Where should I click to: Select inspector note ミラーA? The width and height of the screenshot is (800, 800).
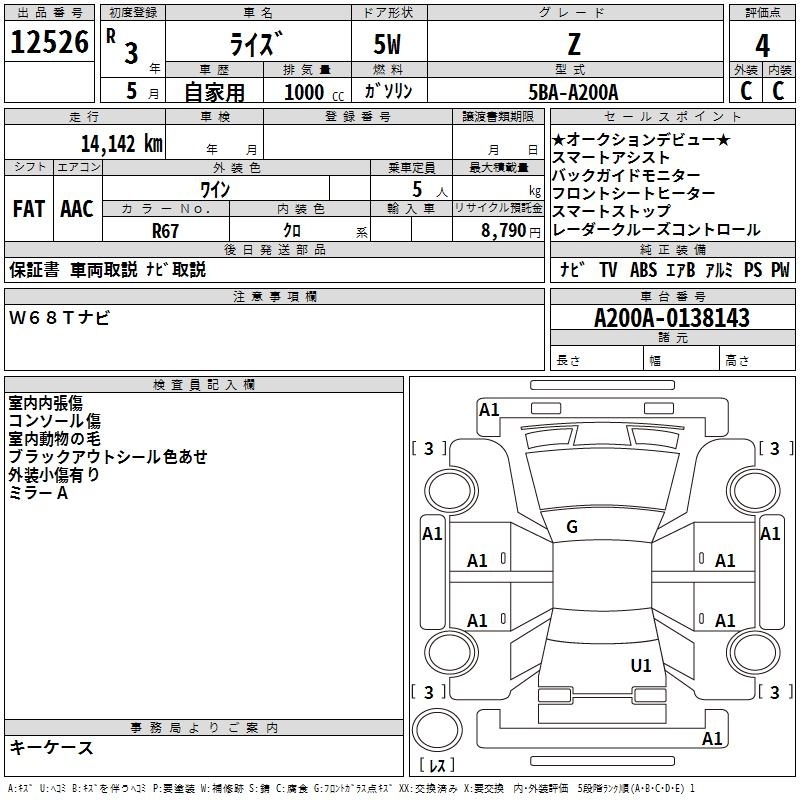pyautogui.click(x=38, y=493)
